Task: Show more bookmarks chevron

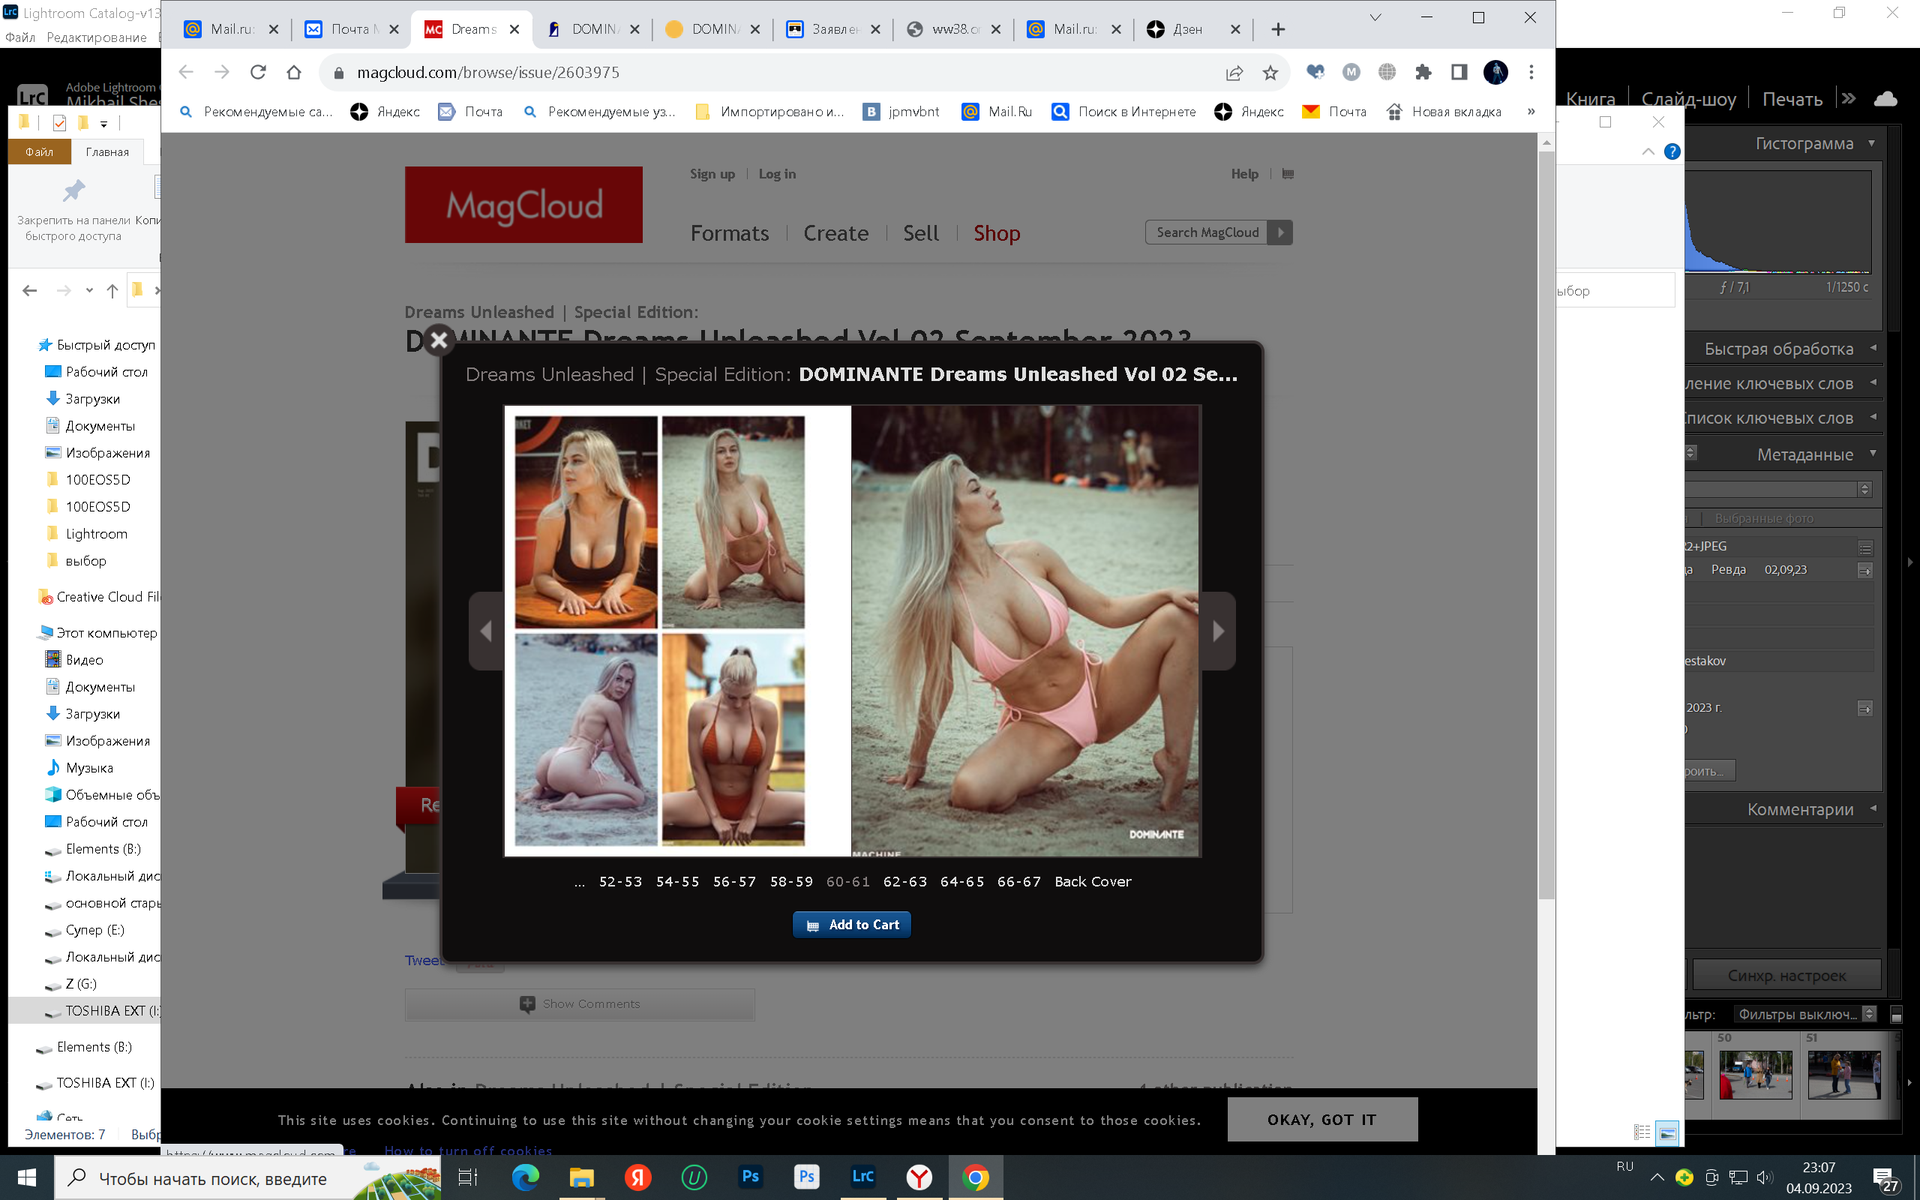Action: click(1531, 112)
